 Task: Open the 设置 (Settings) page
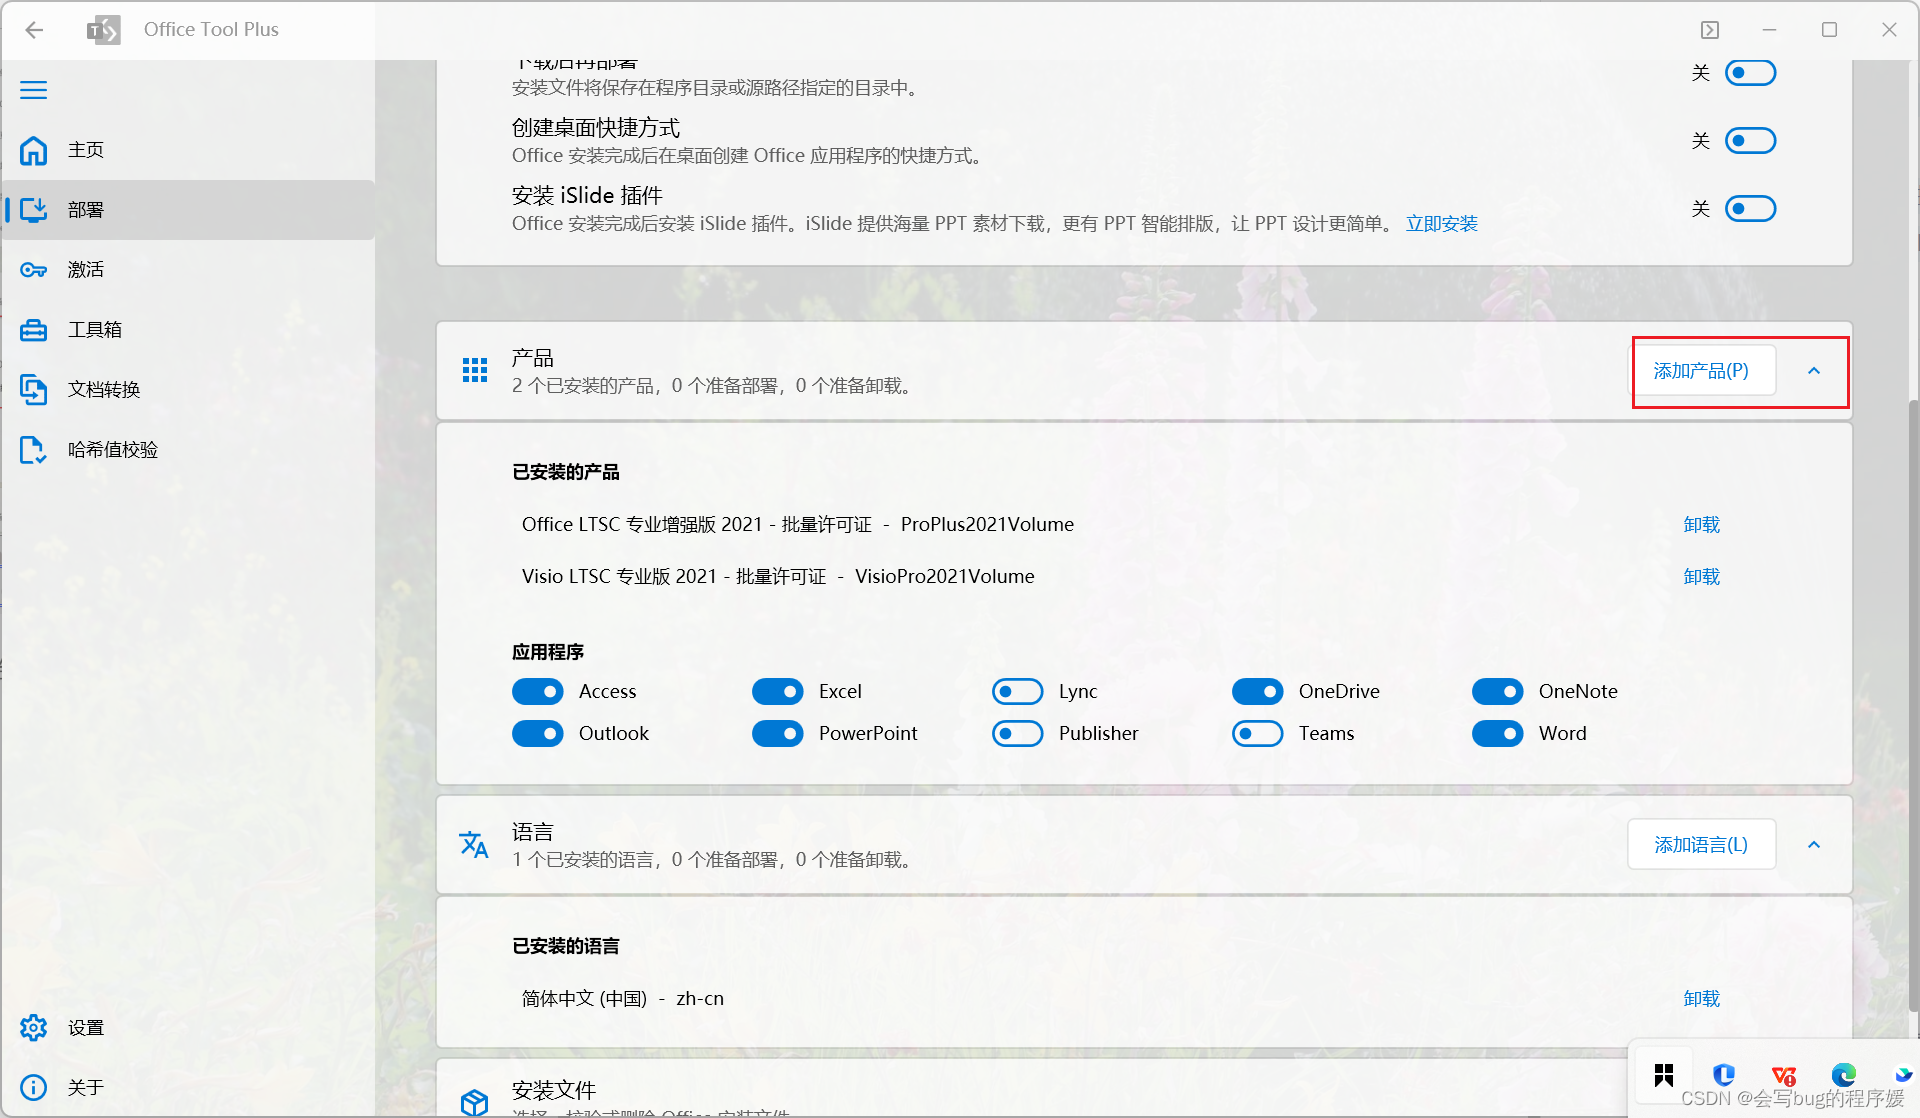tap(85, 1027)
